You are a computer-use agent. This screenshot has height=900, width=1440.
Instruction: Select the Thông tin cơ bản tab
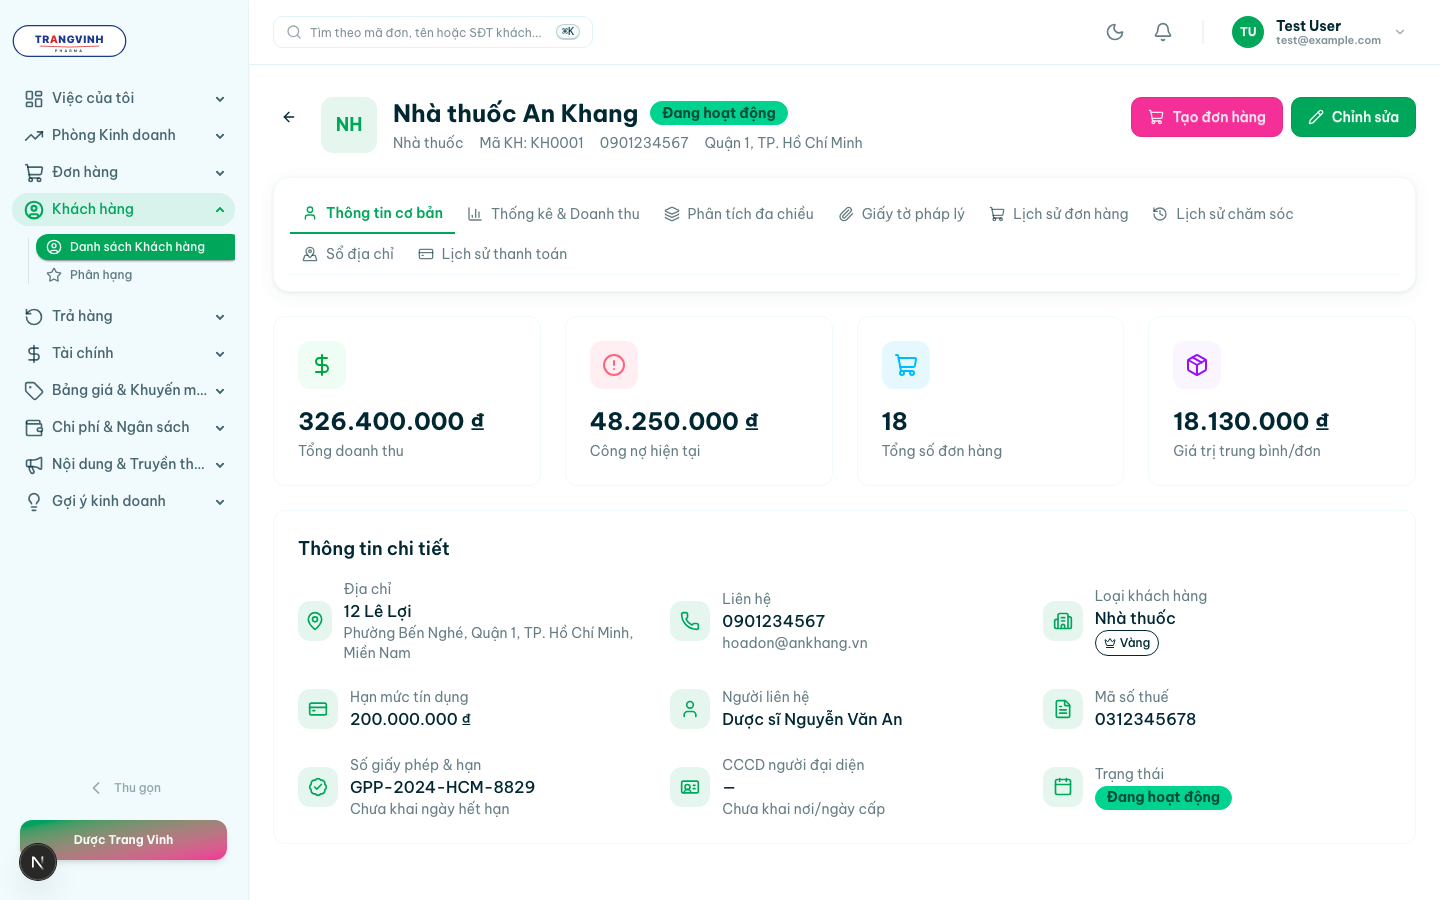pos(372,213)
